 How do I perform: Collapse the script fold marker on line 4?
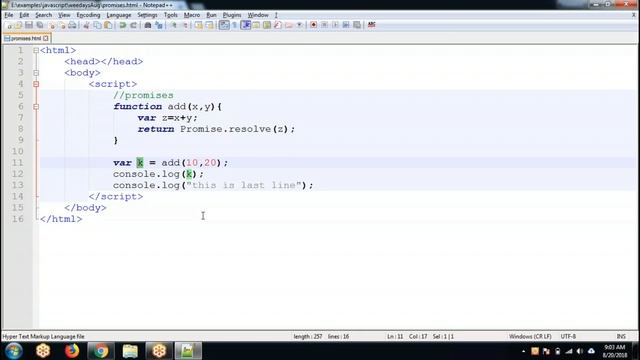pos(36,84)
